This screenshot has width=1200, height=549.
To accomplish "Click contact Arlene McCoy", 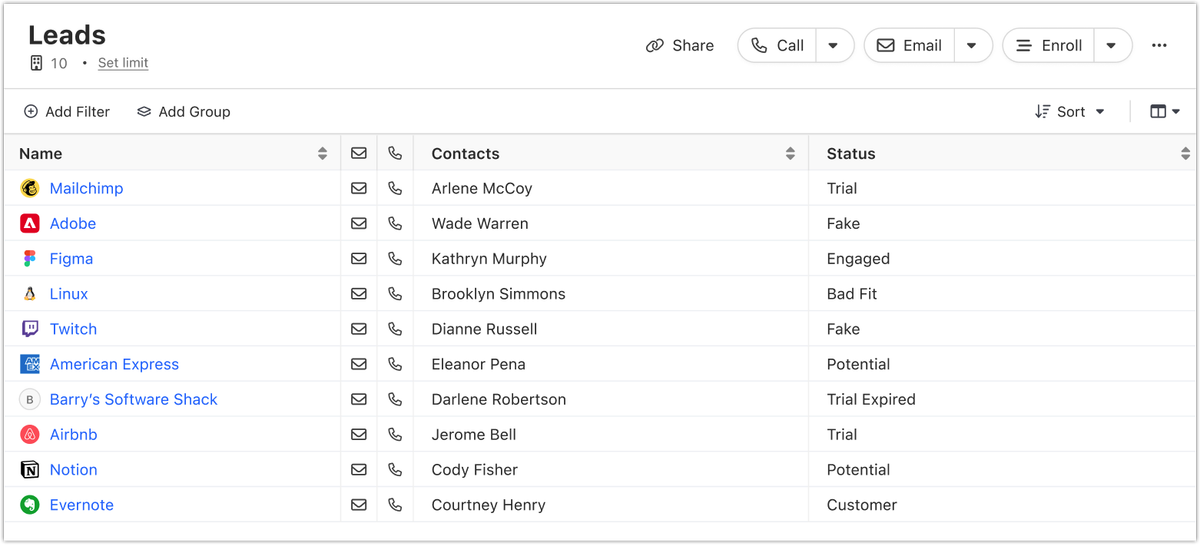I will pos(482,188).
